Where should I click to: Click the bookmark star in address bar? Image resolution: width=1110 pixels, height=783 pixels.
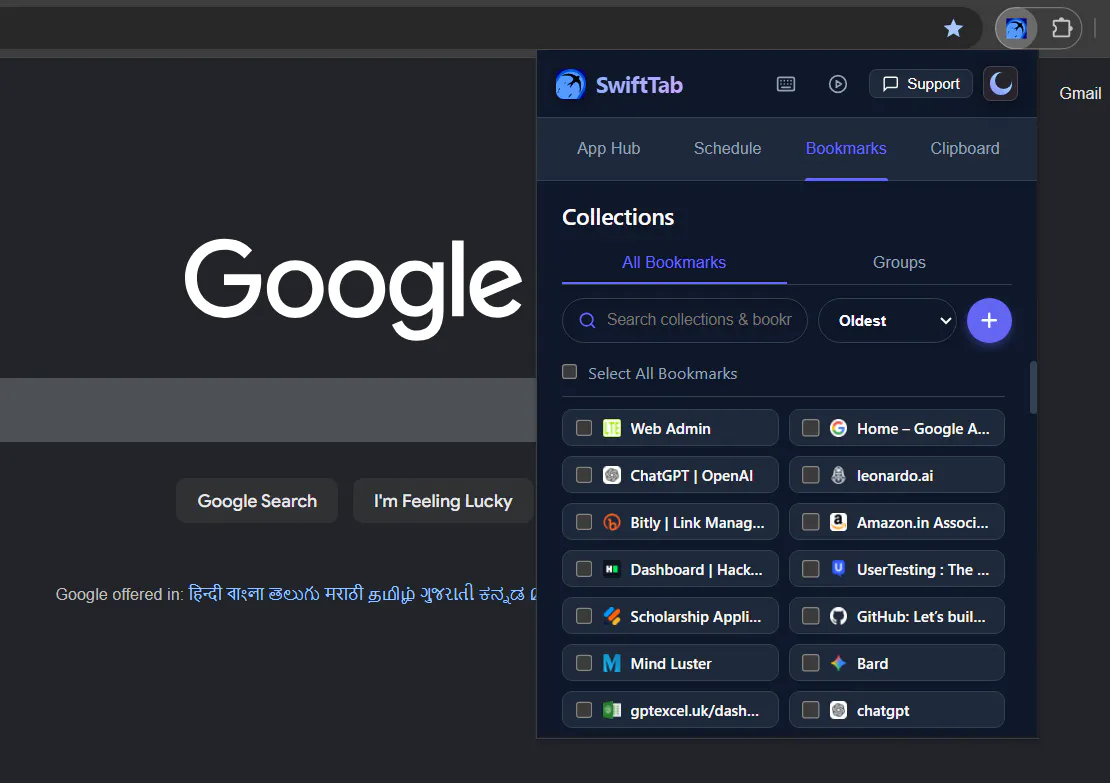click(x=954, y=28)
